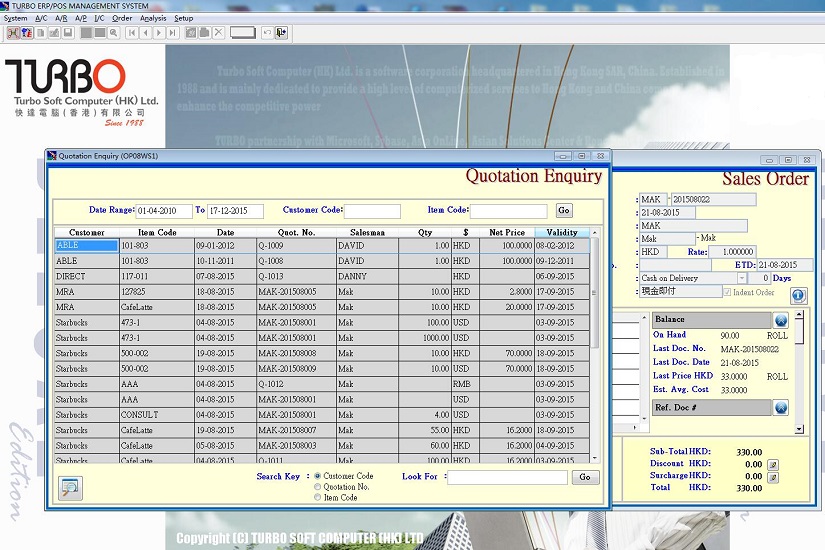This screenshot has height=550, width=825.
Task: Collapse the Balance section in Sales Order
Action: [x=781, y=319]
